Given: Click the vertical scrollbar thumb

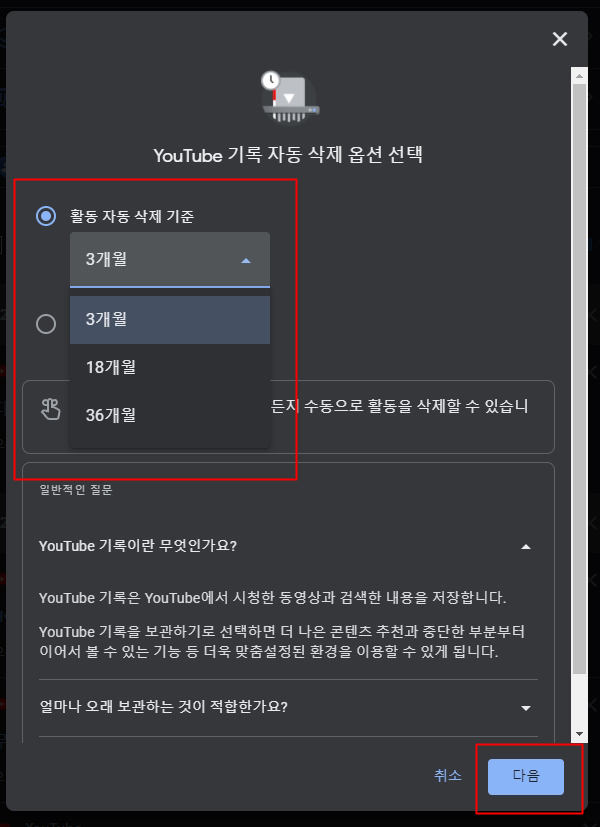Looking at the screenshot, I should click(579, 379).
